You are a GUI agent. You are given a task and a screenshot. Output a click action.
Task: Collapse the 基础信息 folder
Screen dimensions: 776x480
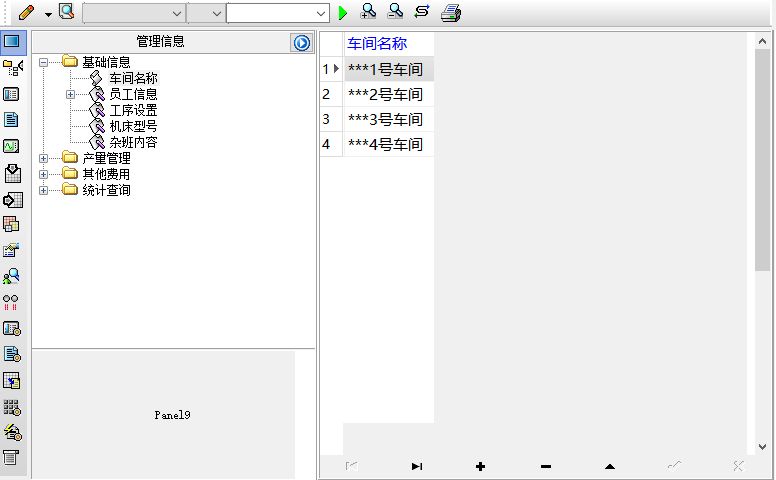pos(44,62)
